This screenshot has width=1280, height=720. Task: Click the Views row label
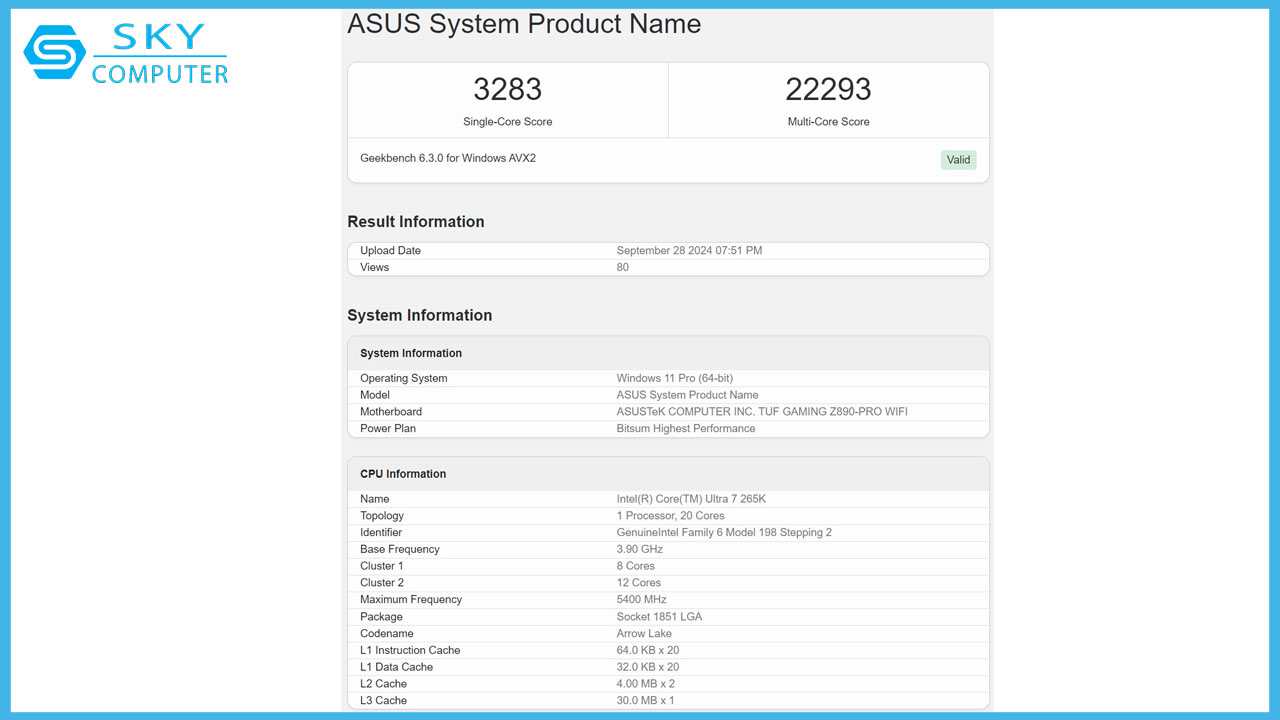tap(375, 268)
